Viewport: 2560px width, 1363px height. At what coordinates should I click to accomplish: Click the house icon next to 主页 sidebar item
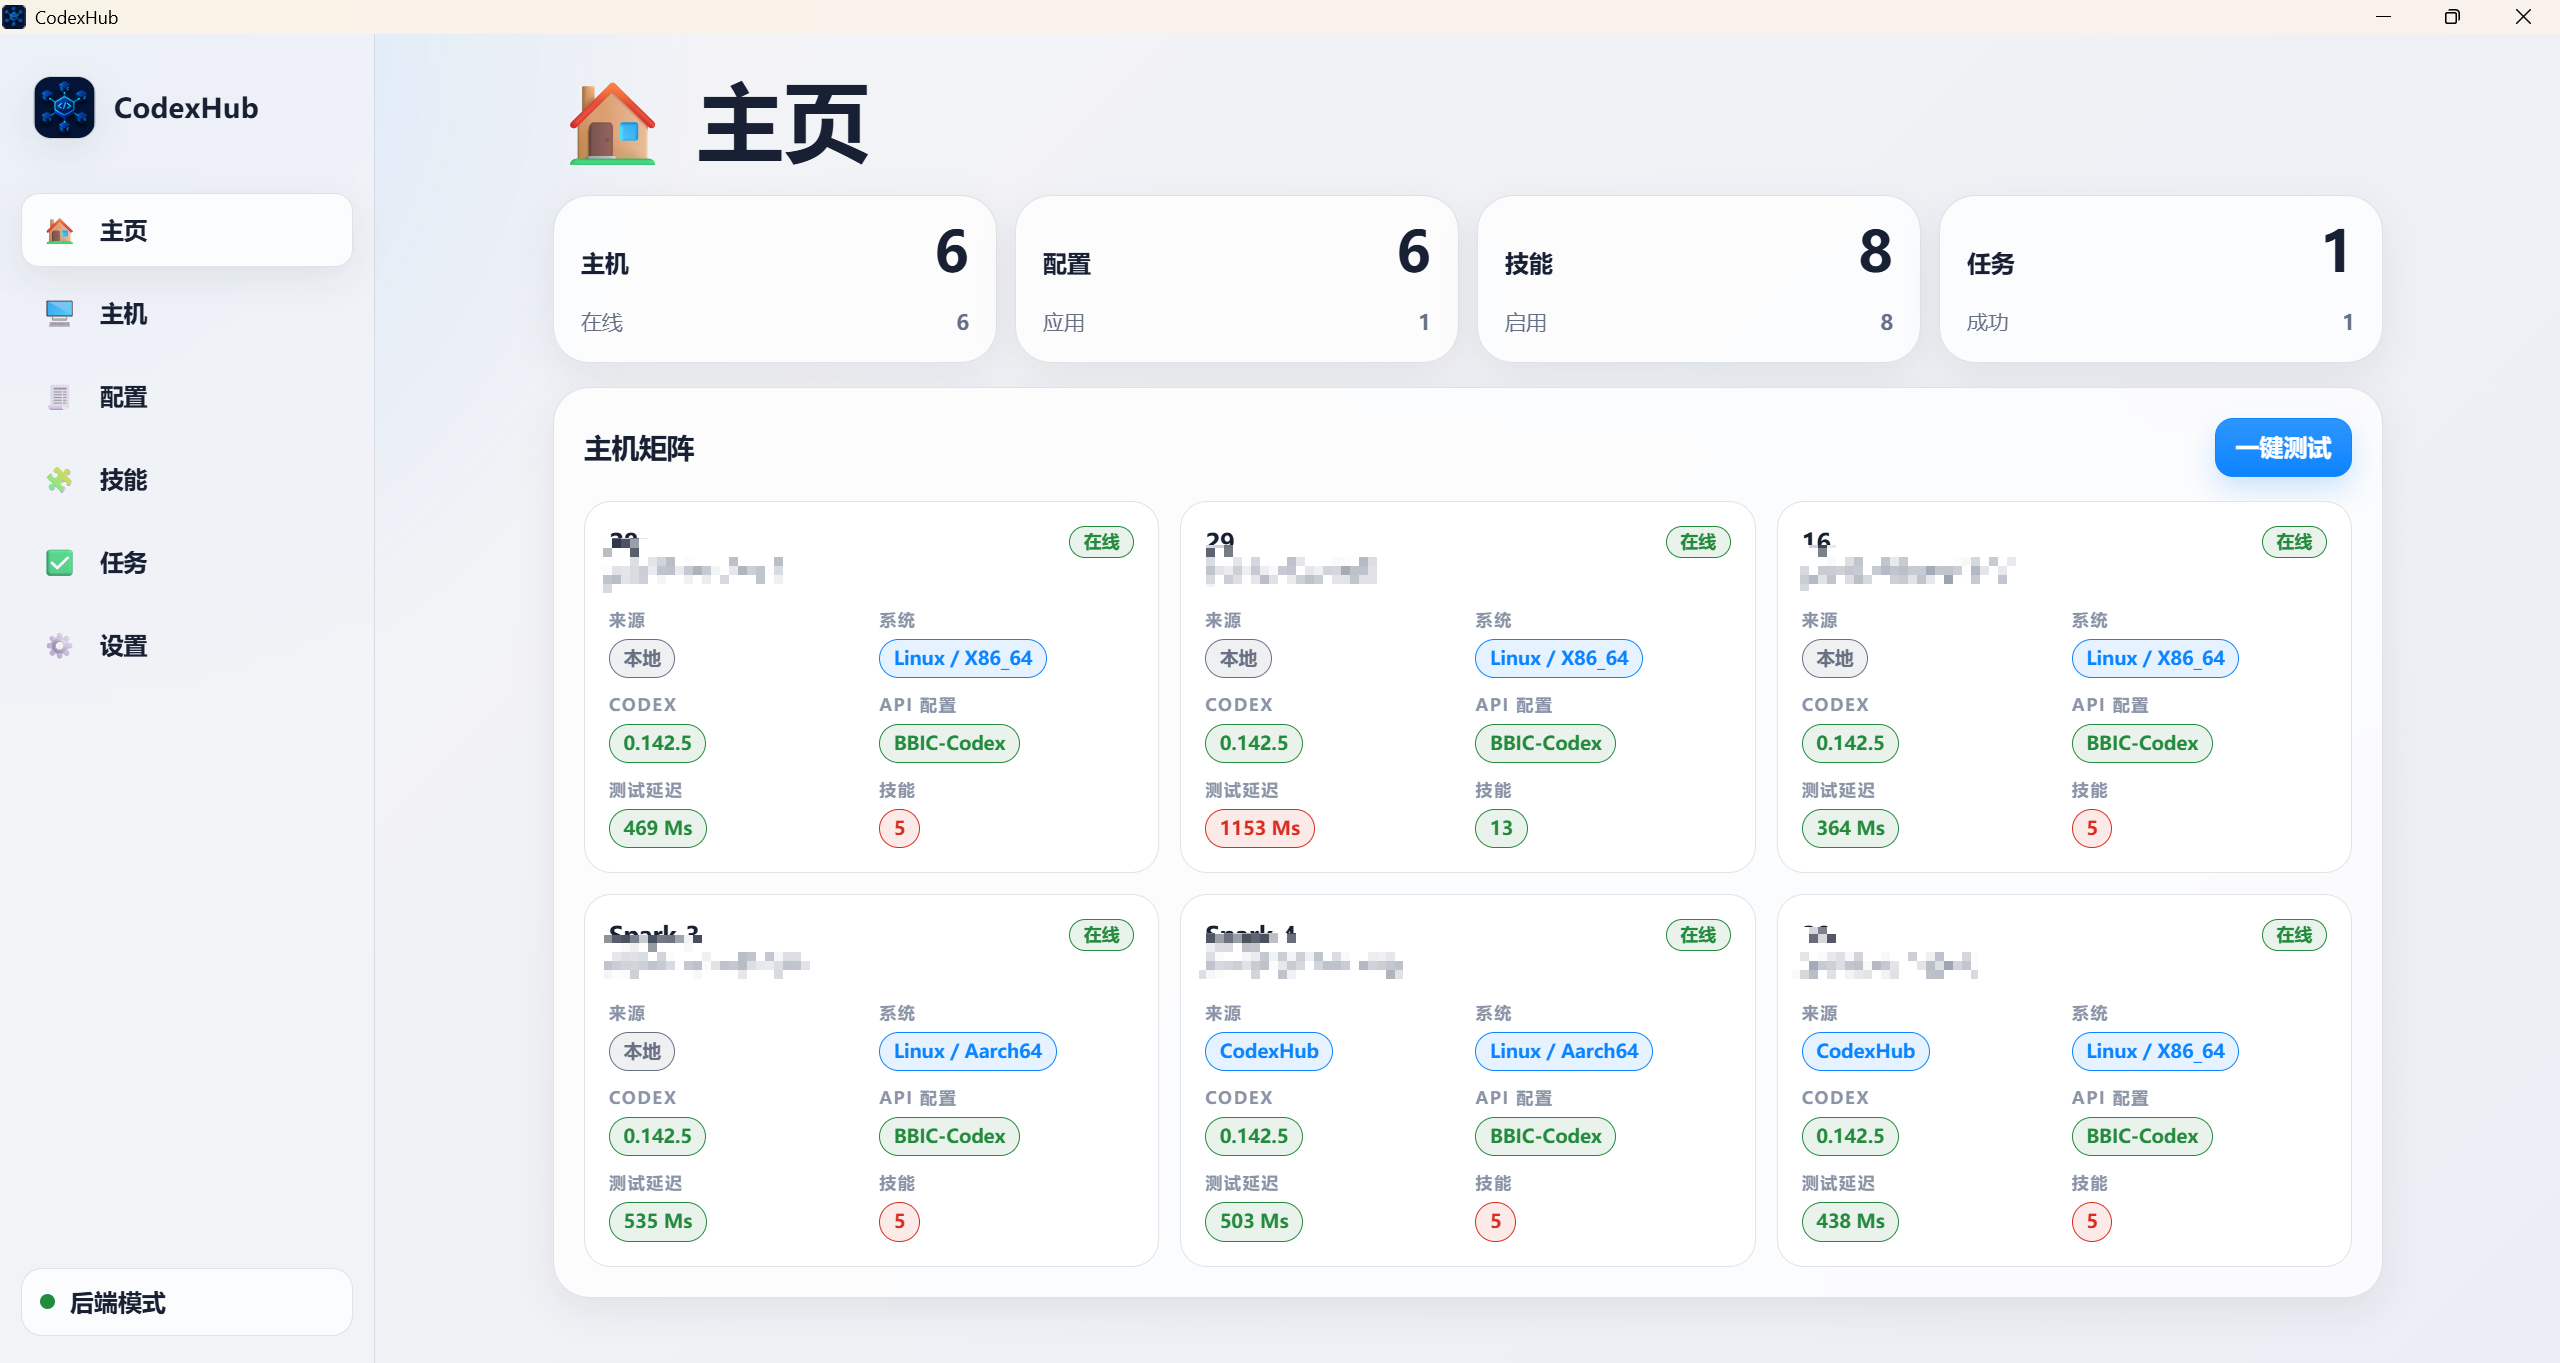[60, 231]
